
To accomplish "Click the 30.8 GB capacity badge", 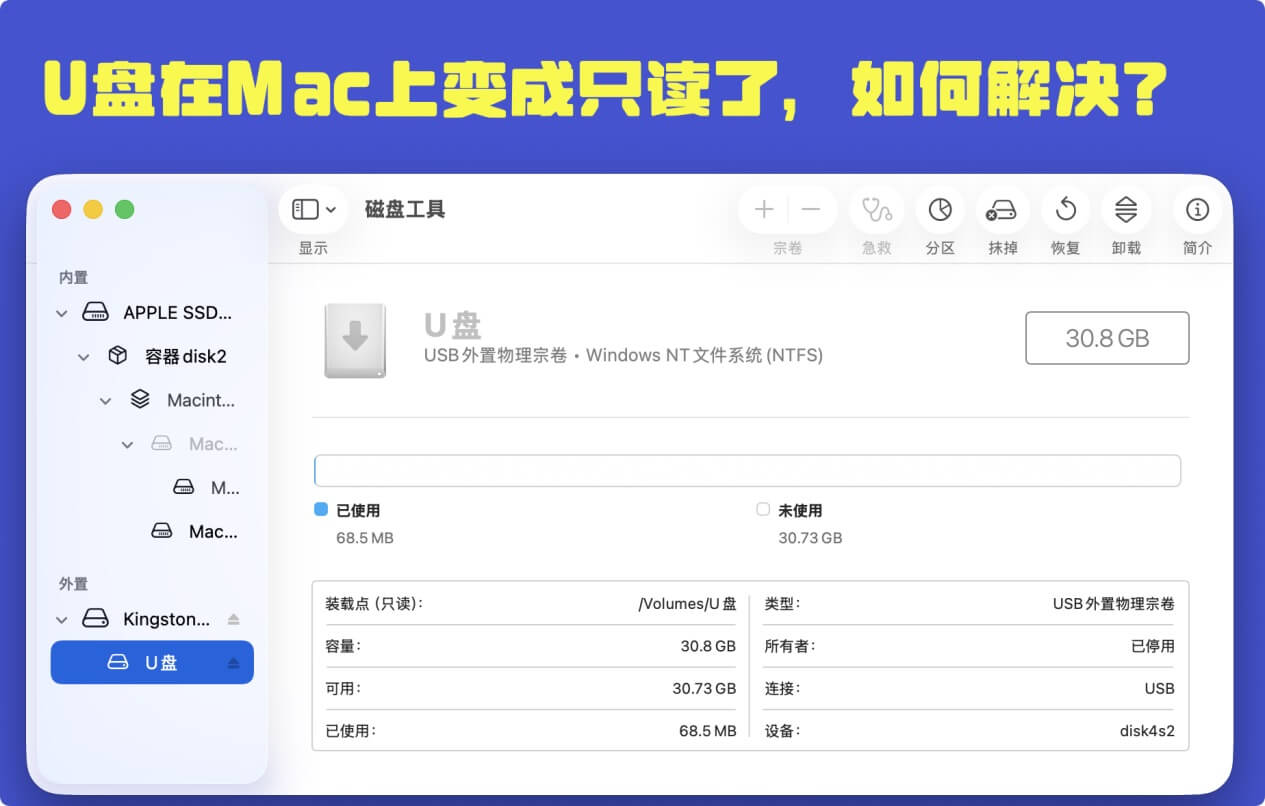I will [1106, 338].
